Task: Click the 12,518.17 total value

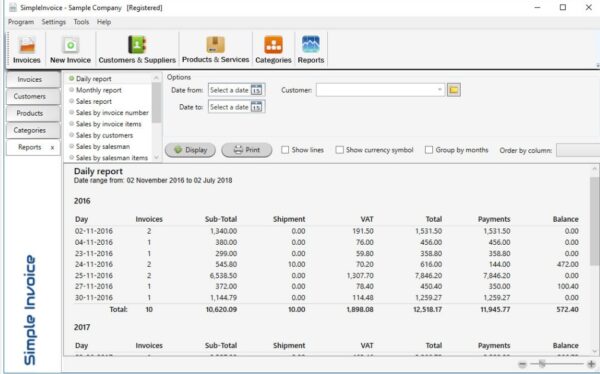Action: [x=427, y=309]
